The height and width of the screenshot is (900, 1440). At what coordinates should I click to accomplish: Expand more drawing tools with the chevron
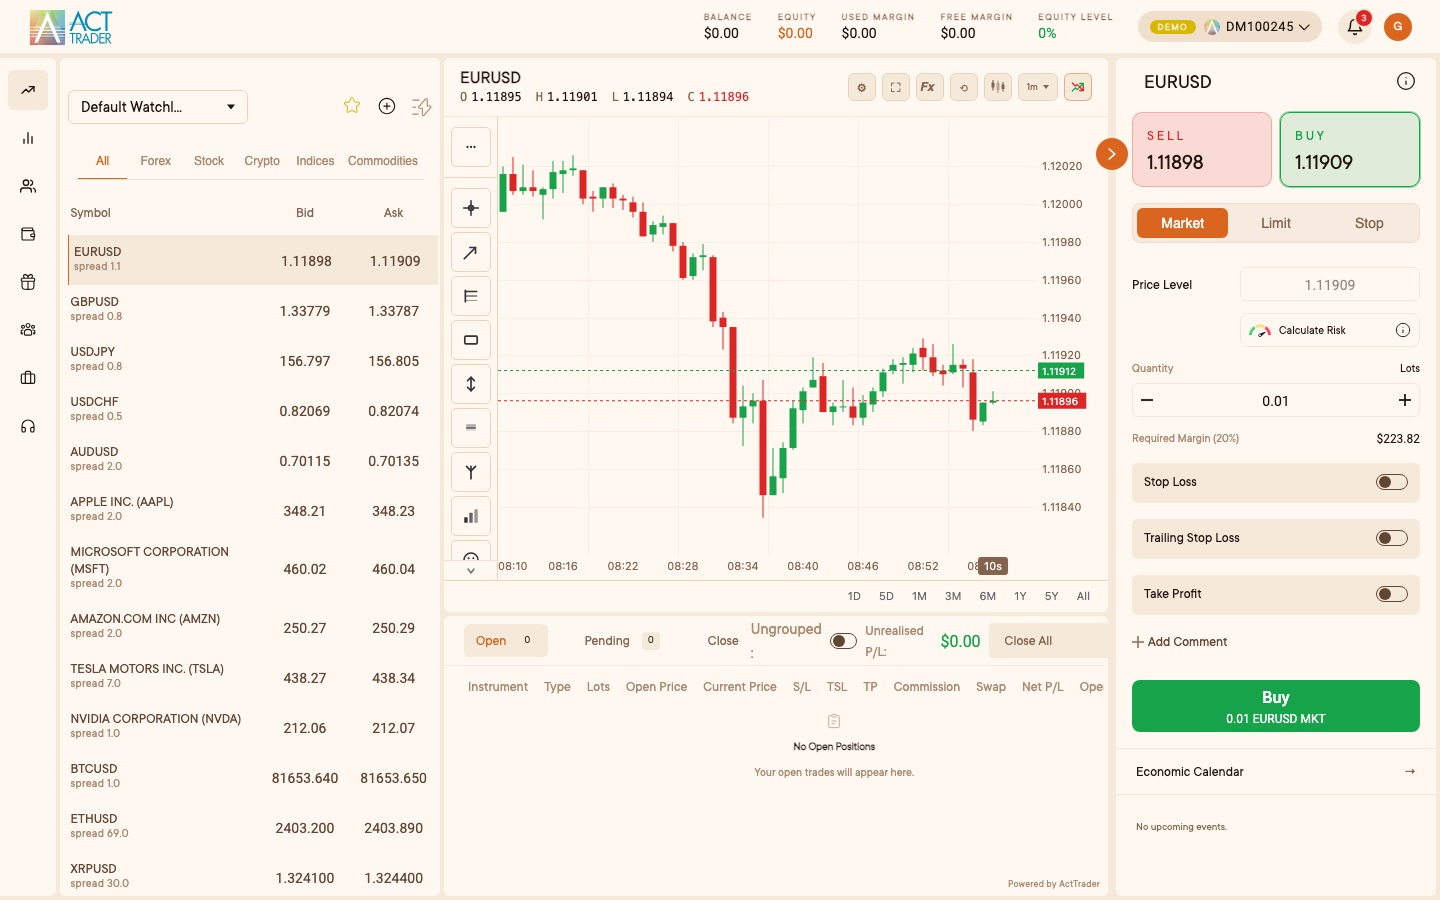[471, 571]
